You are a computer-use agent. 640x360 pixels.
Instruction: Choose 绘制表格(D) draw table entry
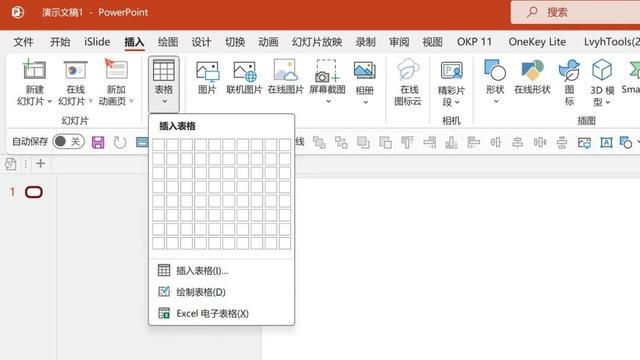[x=222, y=292]
